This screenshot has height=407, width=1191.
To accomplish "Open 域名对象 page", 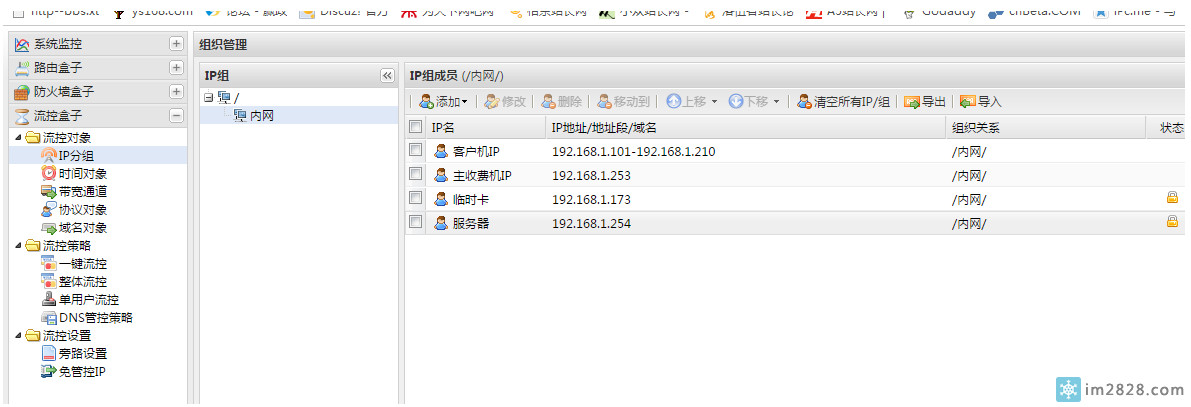I will (x=81, y=228).
